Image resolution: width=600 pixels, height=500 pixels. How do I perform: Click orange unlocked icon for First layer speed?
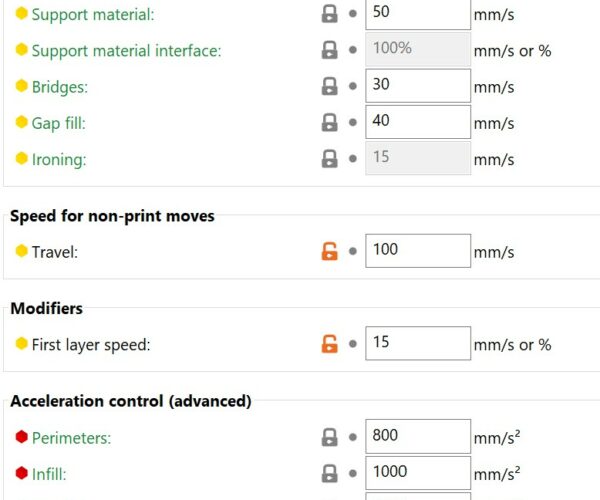pos(329,344)
